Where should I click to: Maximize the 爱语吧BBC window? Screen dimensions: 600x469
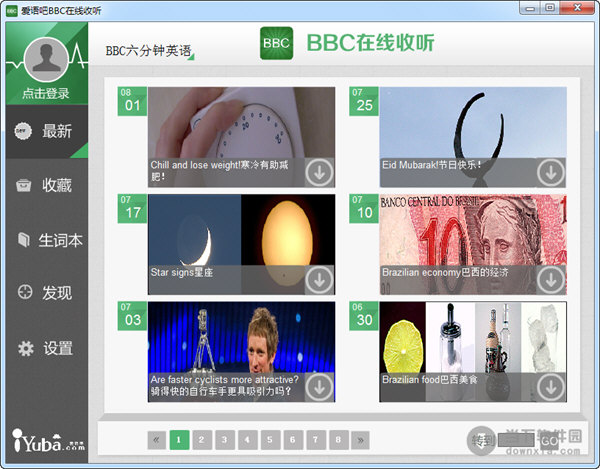click(x=550, y=8)
